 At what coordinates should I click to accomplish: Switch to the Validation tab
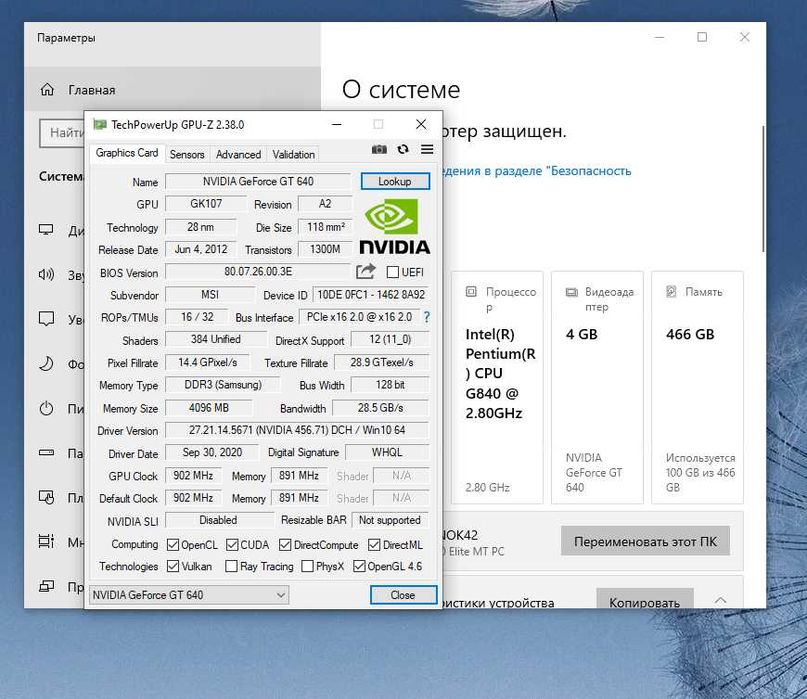[293, 154]
